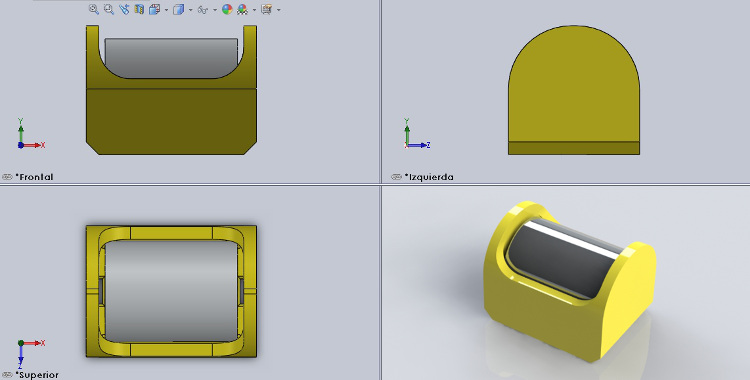Select the Zoom to Area tool
Screen dimensions: 750x380
[x=109, y=9]
